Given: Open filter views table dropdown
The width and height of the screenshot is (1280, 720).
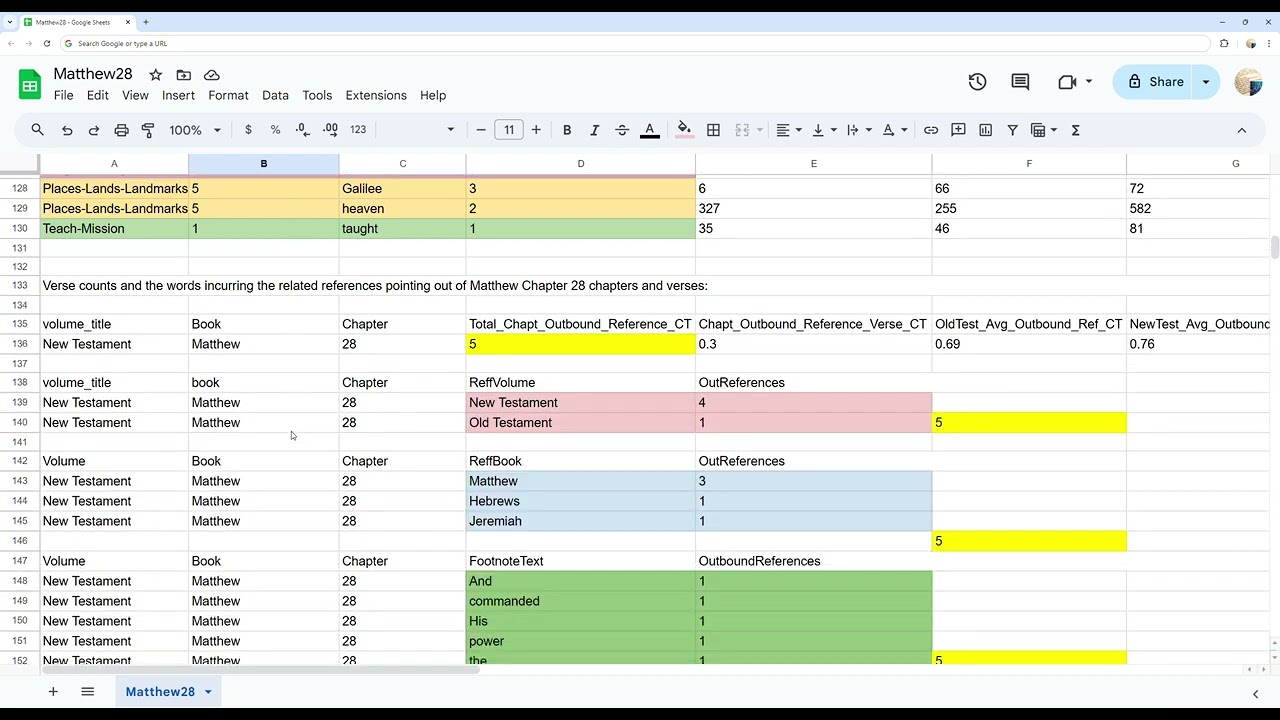Looking at the screenshot, I should coord(1044,130).
